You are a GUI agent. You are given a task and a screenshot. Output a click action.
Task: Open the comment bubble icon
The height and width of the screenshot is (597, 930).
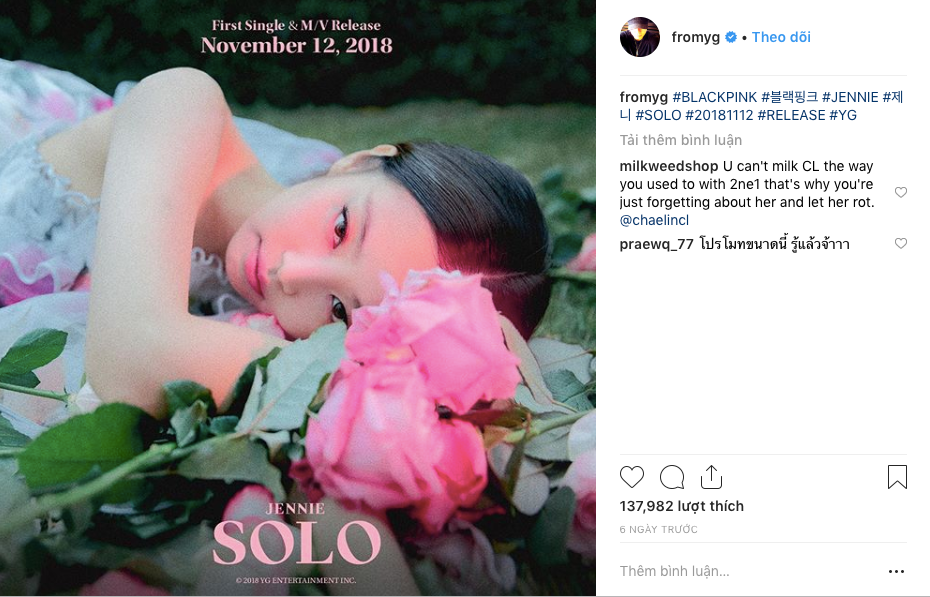point(672,477)
